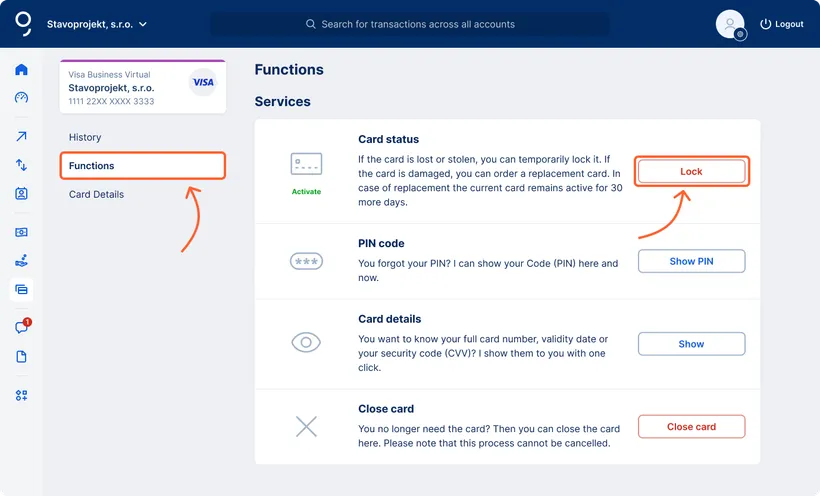Viewport: 820px width, 496px height.
Task: Open the hand with coins icon
Action: (21, 261)
